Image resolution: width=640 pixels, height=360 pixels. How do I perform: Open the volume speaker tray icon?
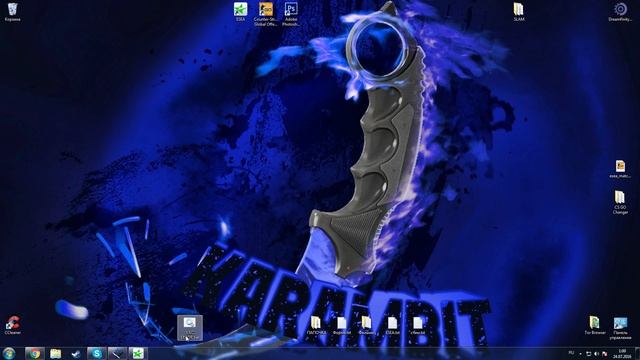tap(596, 353)
